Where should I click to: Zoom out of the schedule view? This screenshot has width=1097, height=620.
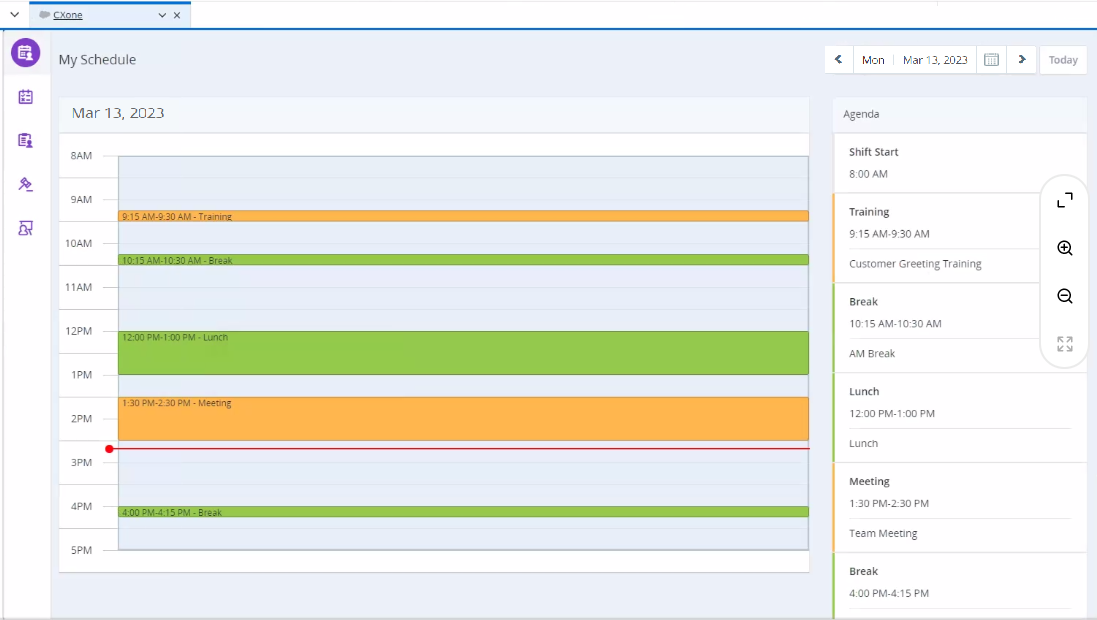1064,295
